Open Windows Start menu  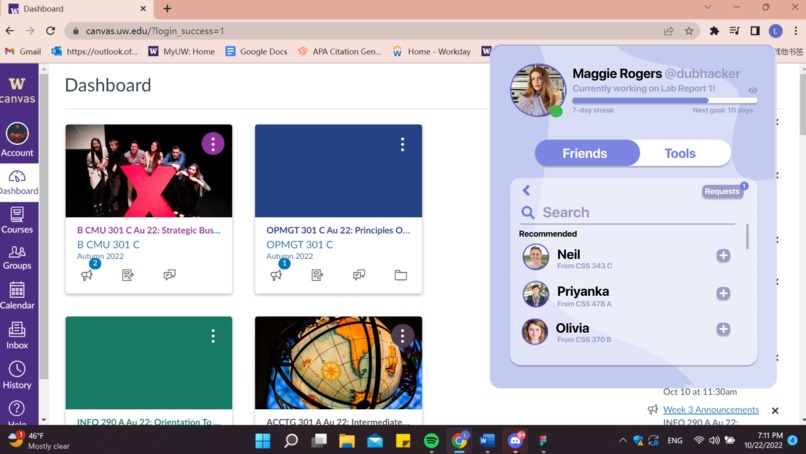click(x=263, y=441)
